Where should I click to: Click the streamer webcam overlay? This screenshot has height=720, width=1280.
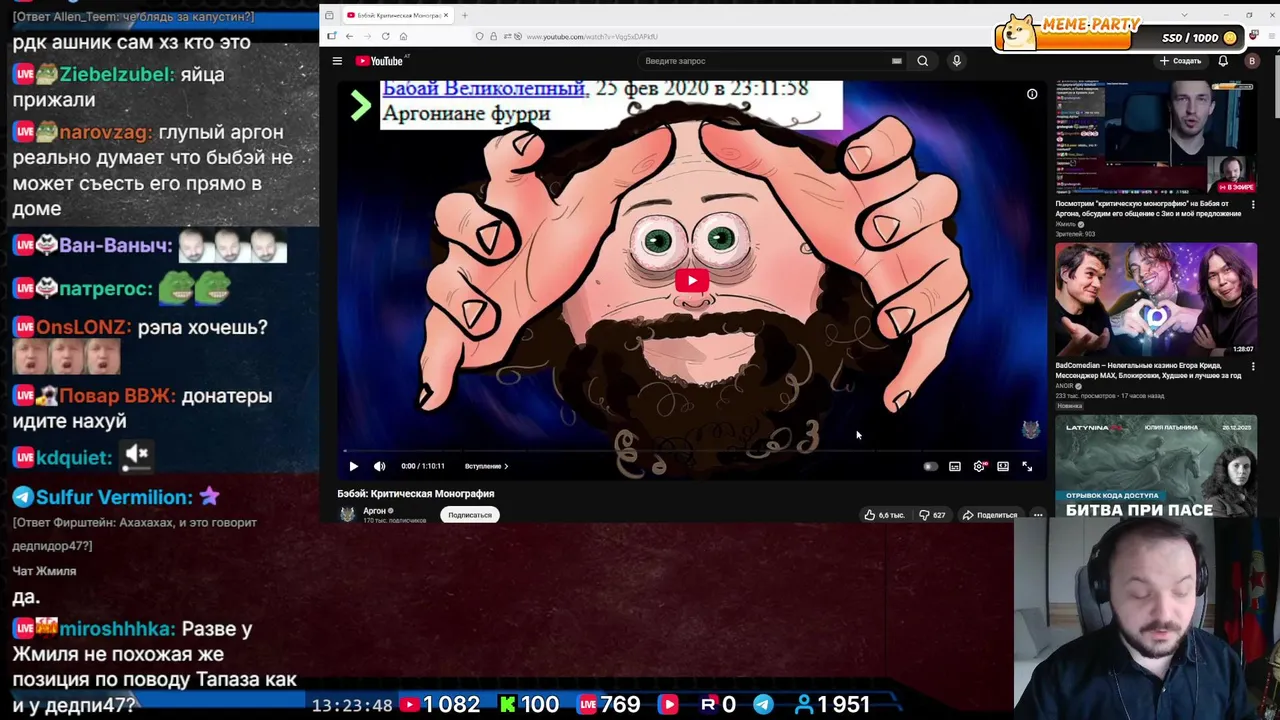pyautogui.click(x=1147, y=618)
